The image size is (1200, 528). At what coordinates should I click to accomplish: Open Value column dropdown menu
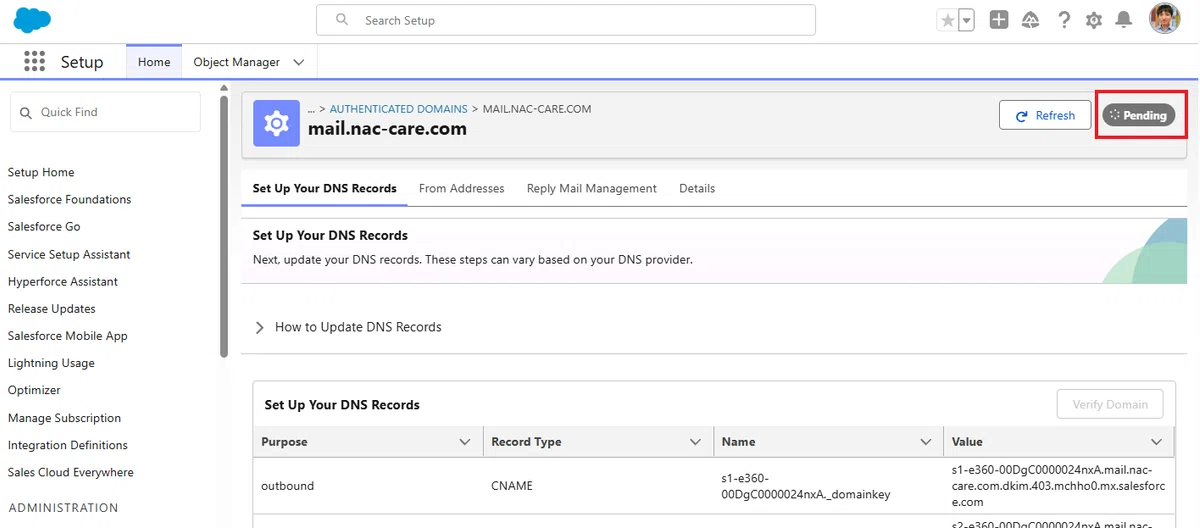[1157, 442]
